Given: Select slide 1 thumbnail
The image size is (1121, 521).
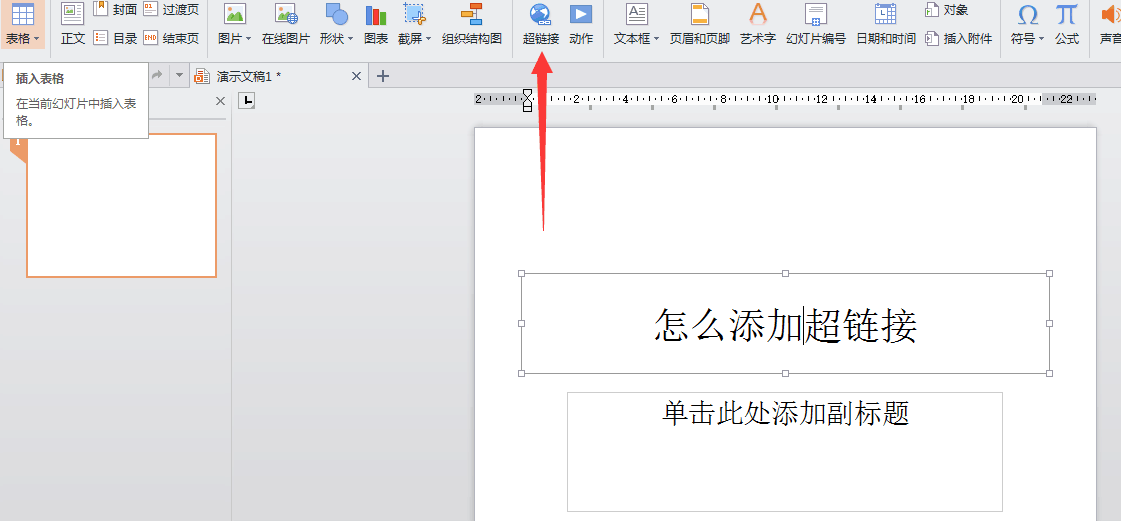Looking at the screenshot, I should [x=122, y=205].
